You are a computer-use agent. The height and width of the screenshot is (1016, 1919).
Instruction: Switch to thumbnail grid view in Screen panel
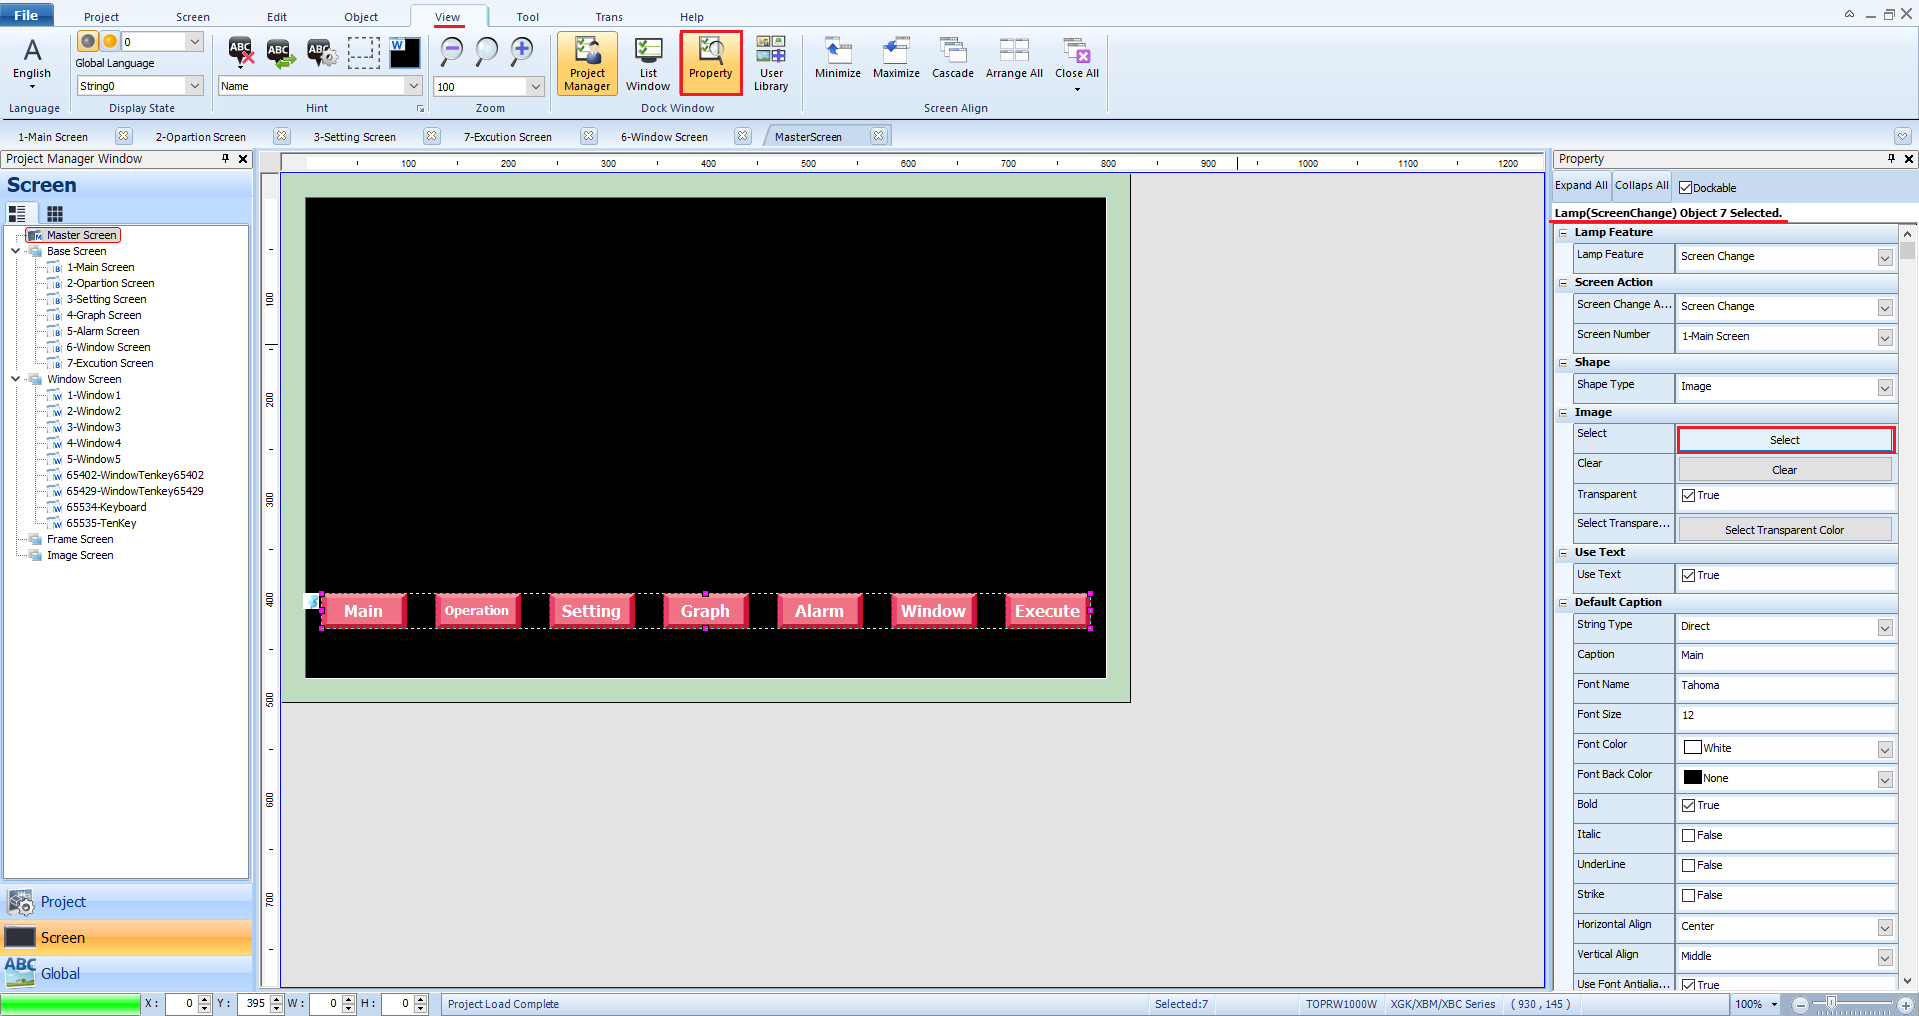coord(55,213)
